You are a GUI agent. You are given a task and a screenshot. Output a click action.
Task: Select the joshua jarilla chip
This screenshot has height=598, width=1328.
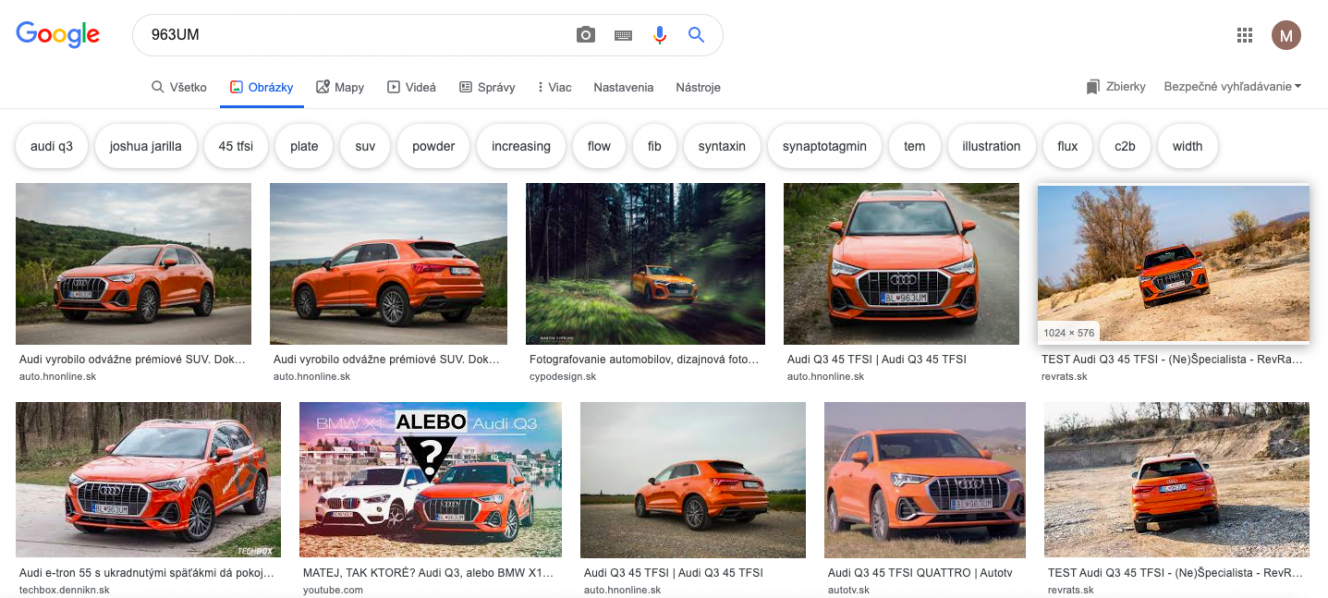146,146
